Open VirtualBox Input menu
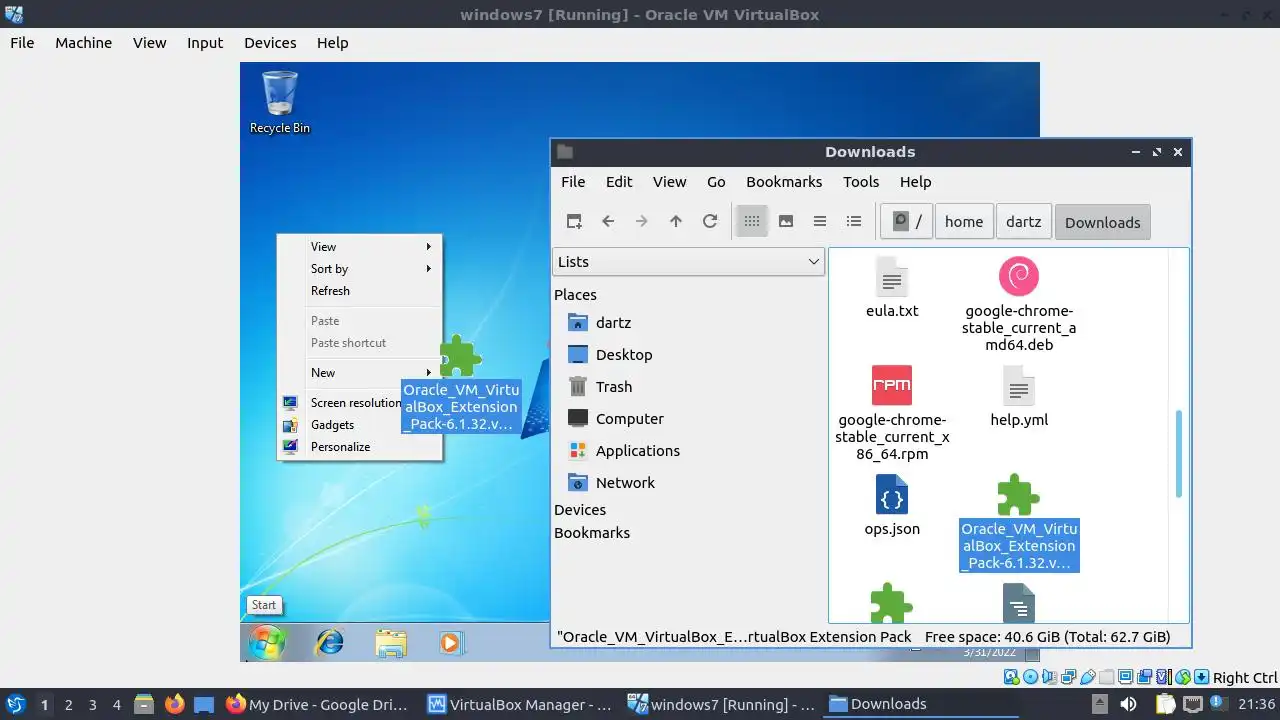This screenshot has width=1280, height=720. tap(205, 43)
